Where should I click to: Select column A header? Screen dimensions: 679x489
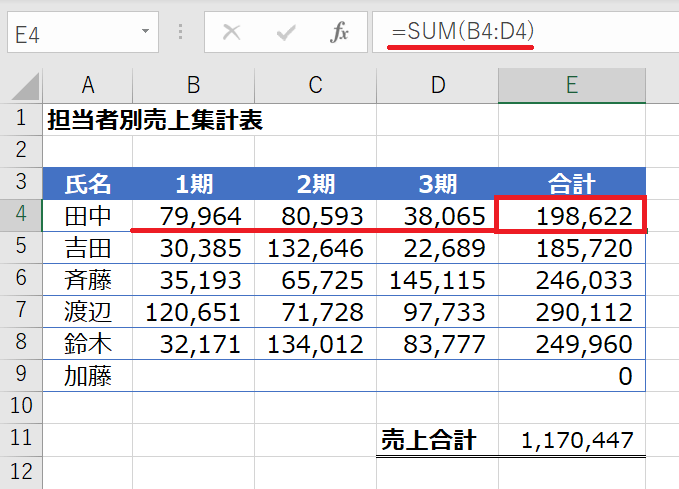(88, 85)
